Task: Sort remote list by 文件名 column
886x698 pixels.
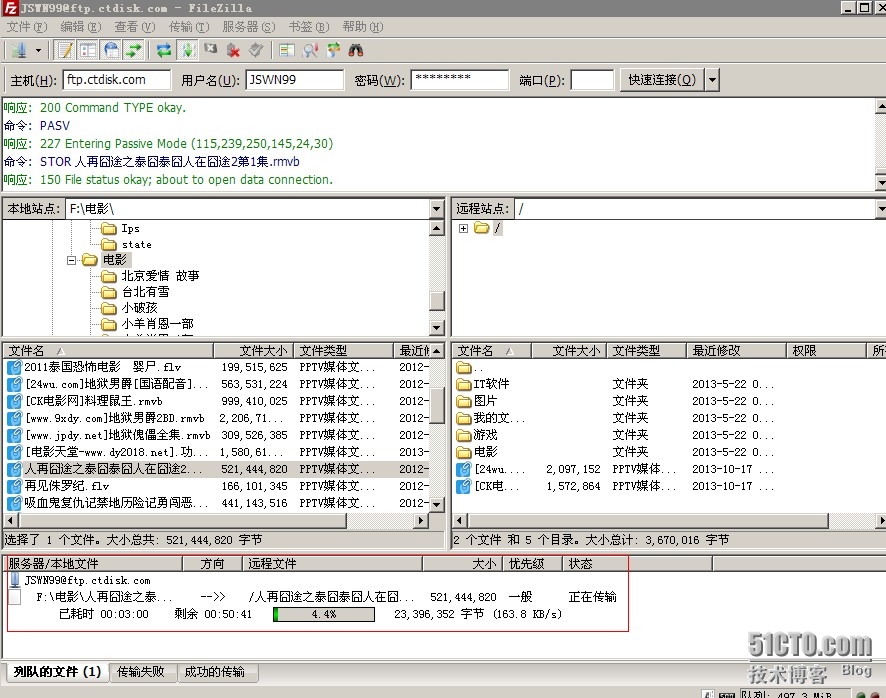Action: pyautogui.click(x=492, y=350)
